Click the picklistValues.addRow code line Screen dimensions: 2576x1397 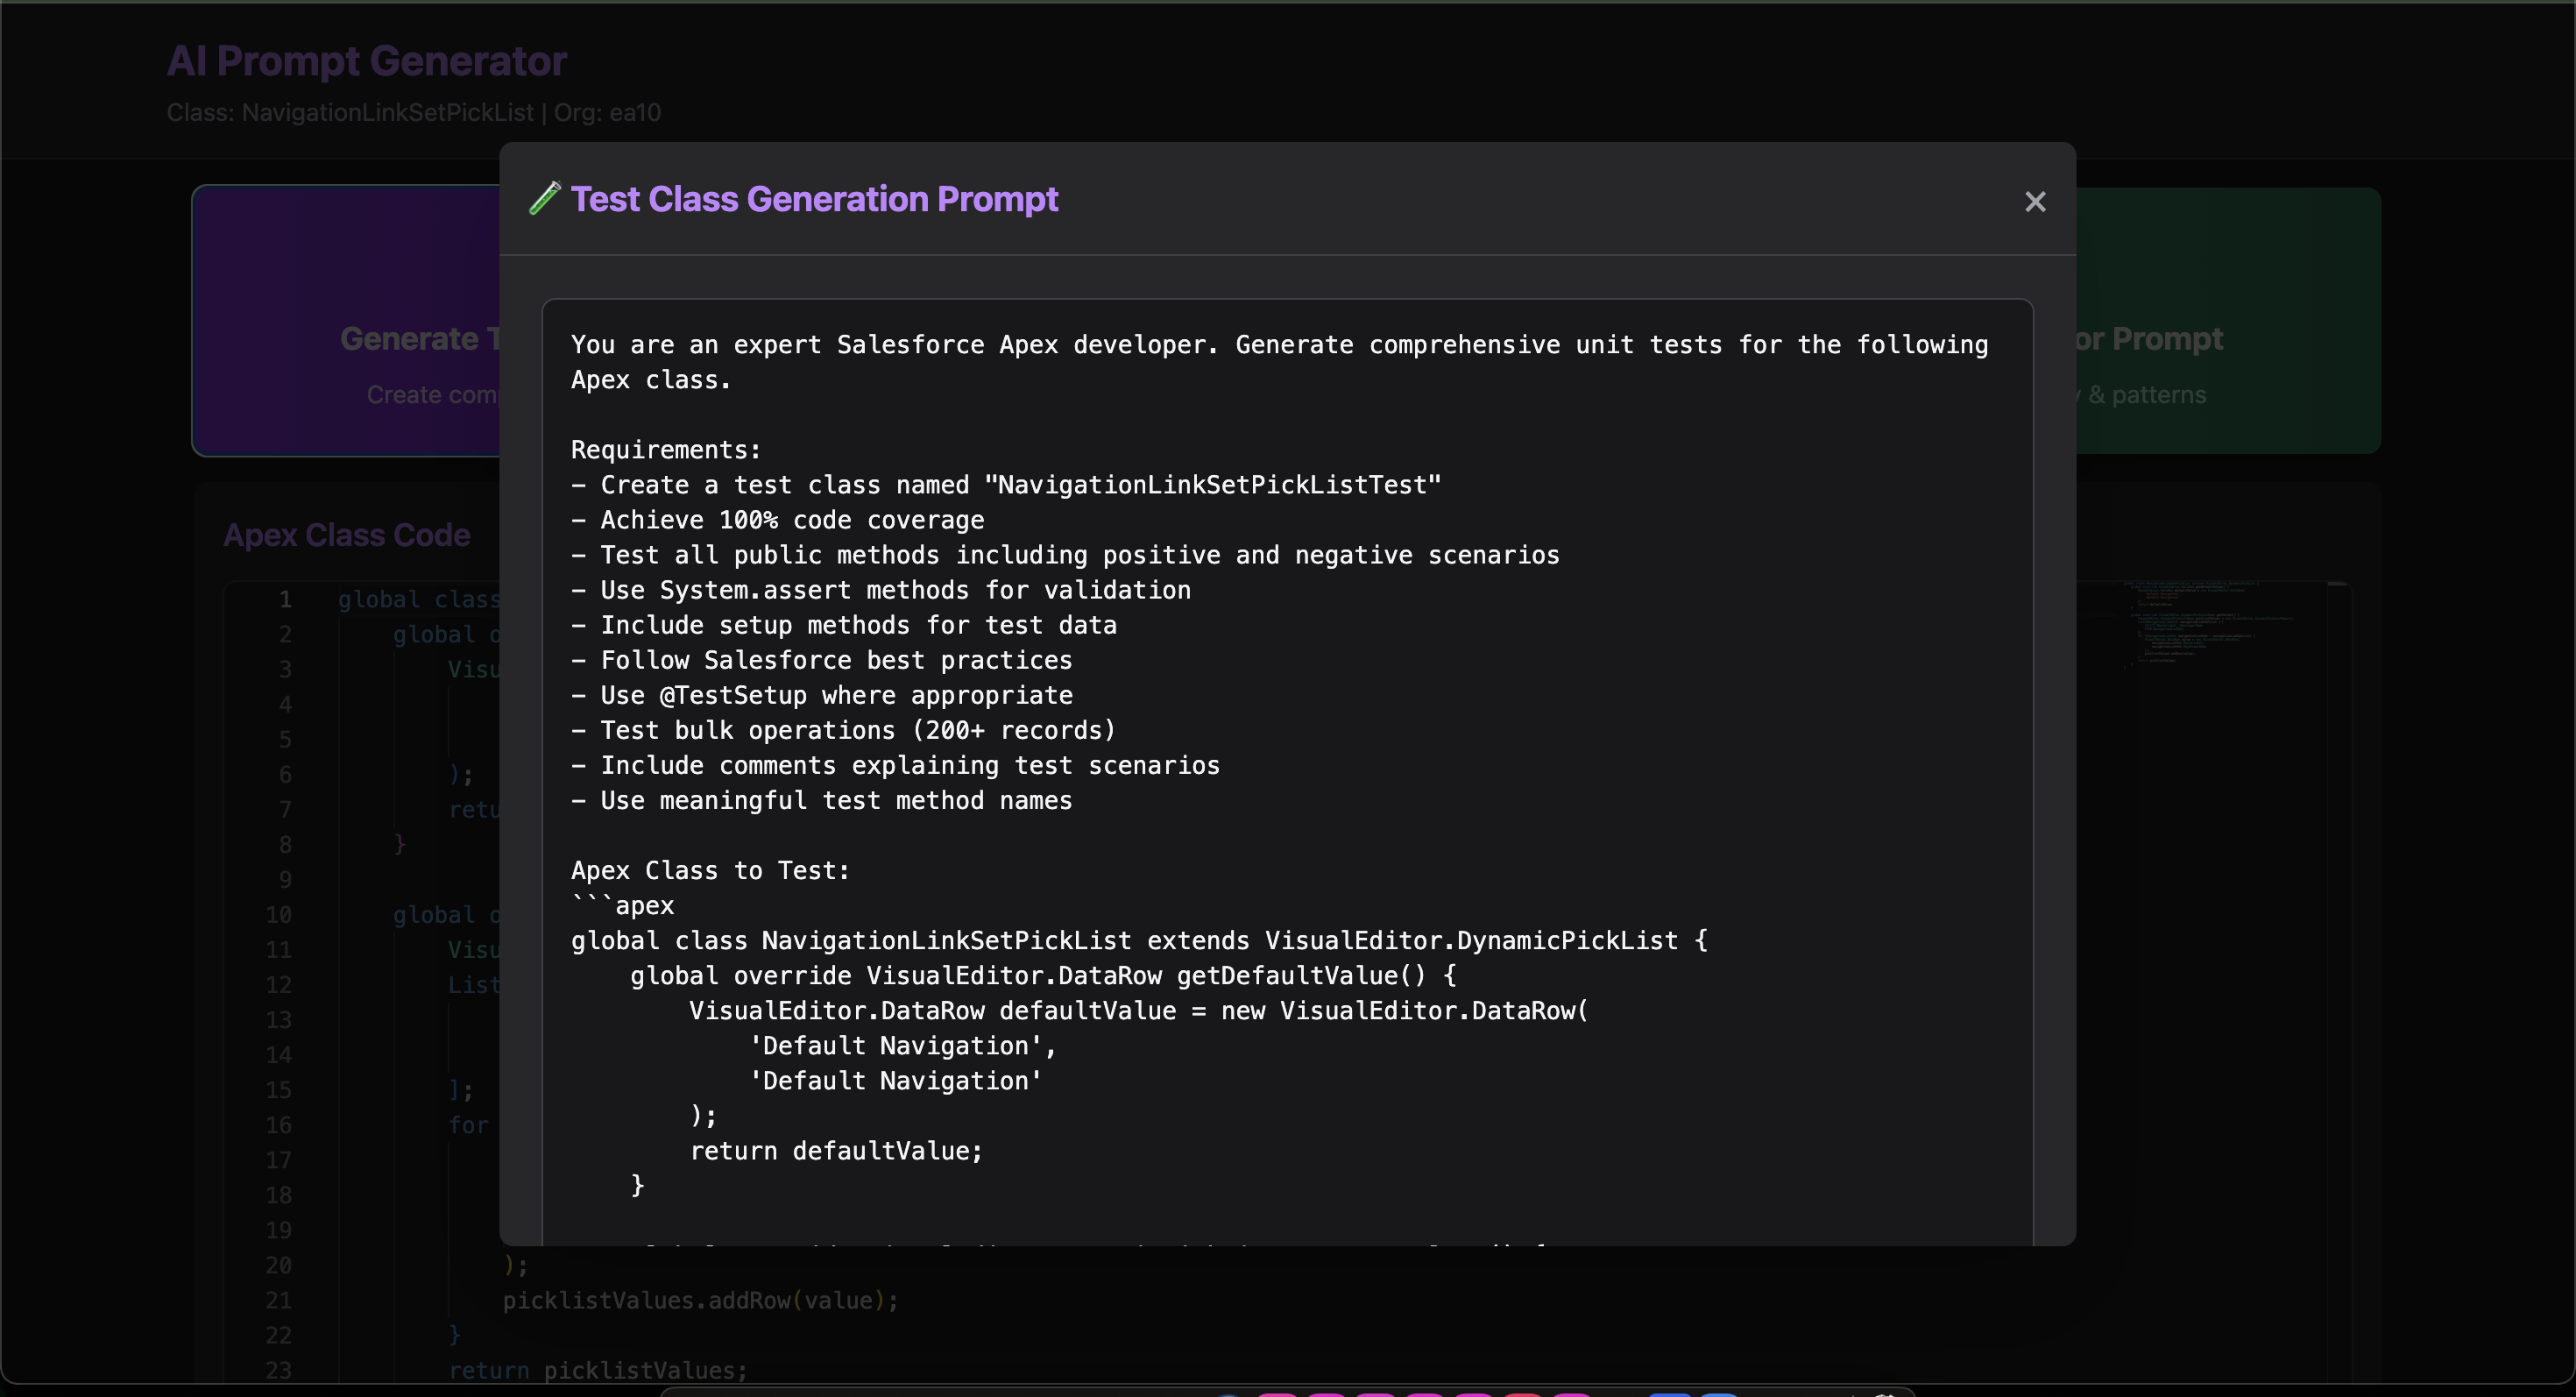[x=701, y=1300]
